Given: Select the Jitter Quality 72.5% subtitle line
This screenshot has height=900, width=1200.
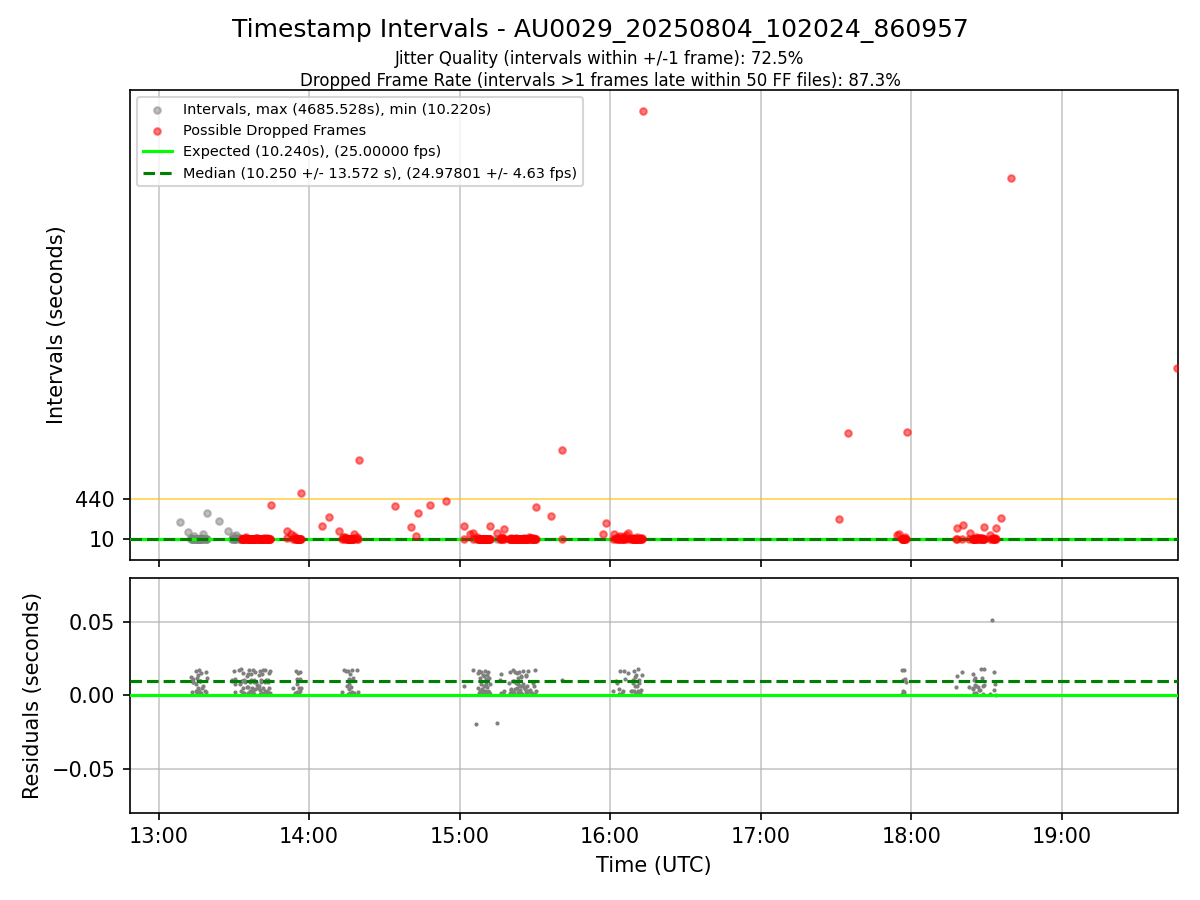Looking at the screenshot, I should 599,58.
